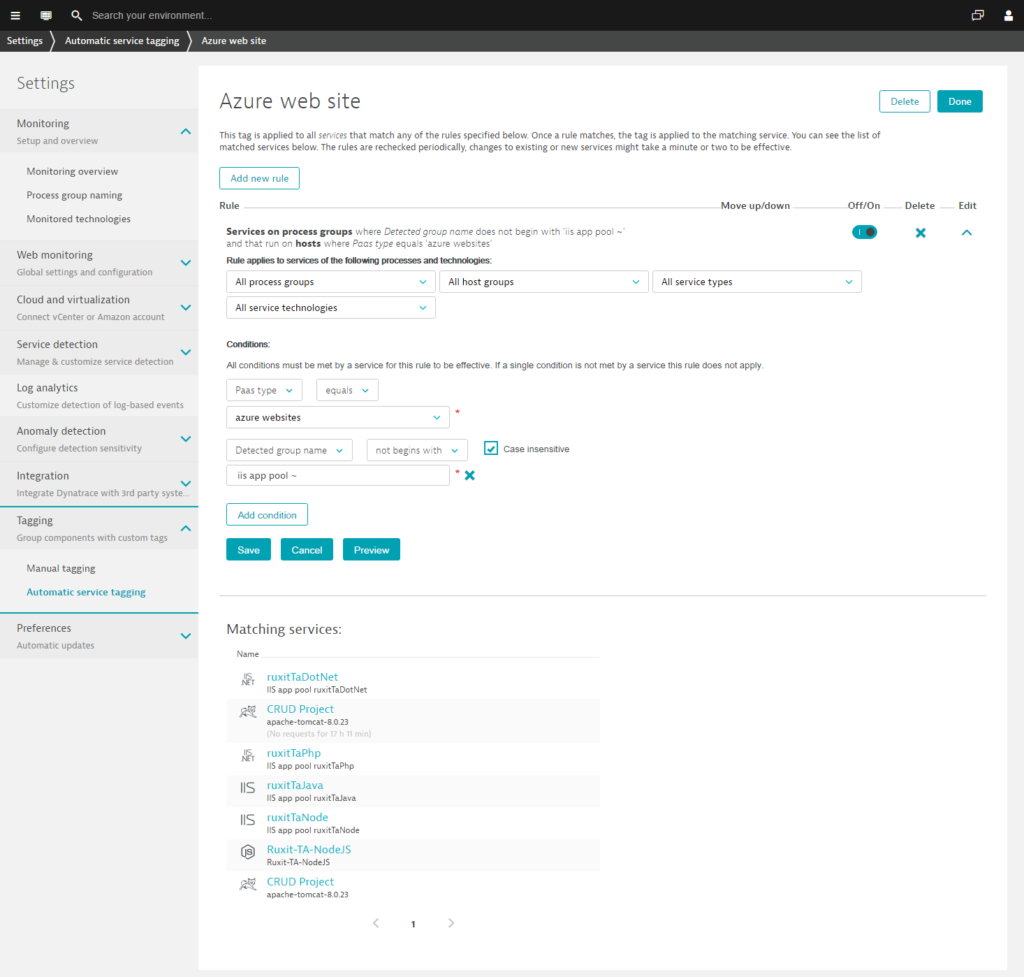Screen dimensions: 1024x977
Task: Open Process group naming menu item
Action: [x=74, y=195]
